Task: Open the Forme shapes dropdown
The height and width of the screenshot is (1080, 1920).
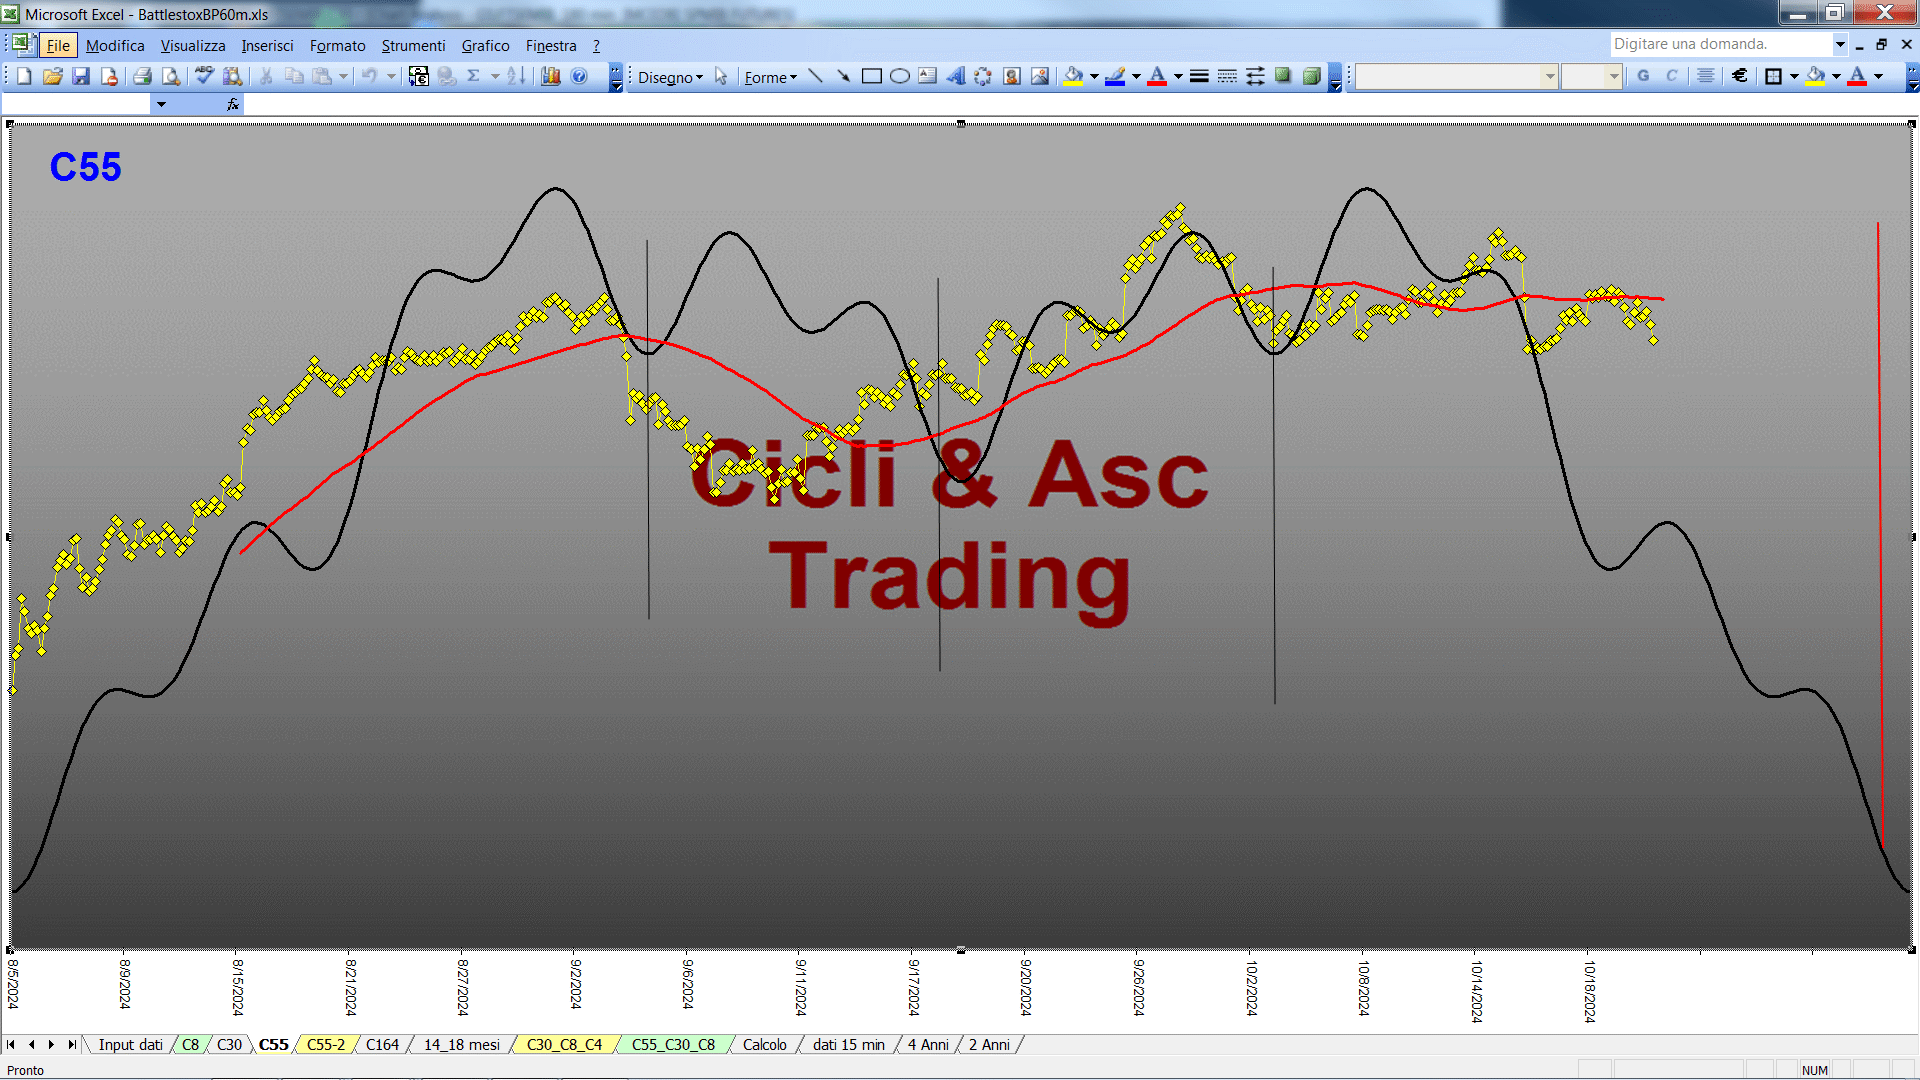Action: click(770, 77)
